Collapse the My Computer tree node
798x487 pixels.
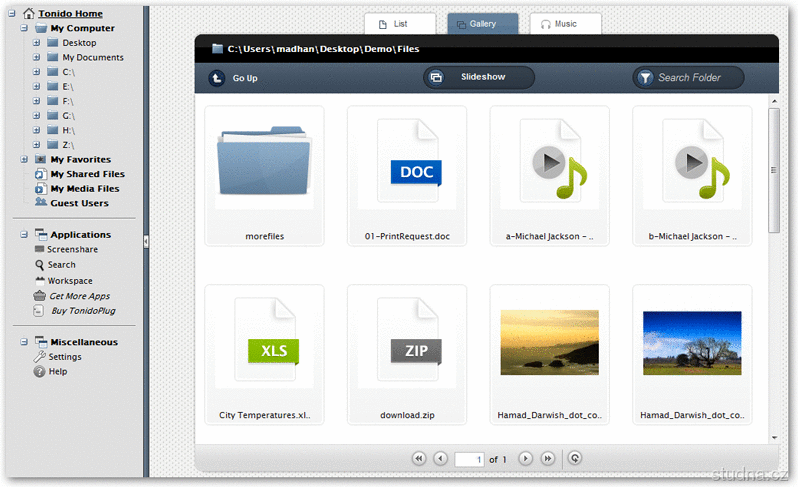click(x=24, y=29)
